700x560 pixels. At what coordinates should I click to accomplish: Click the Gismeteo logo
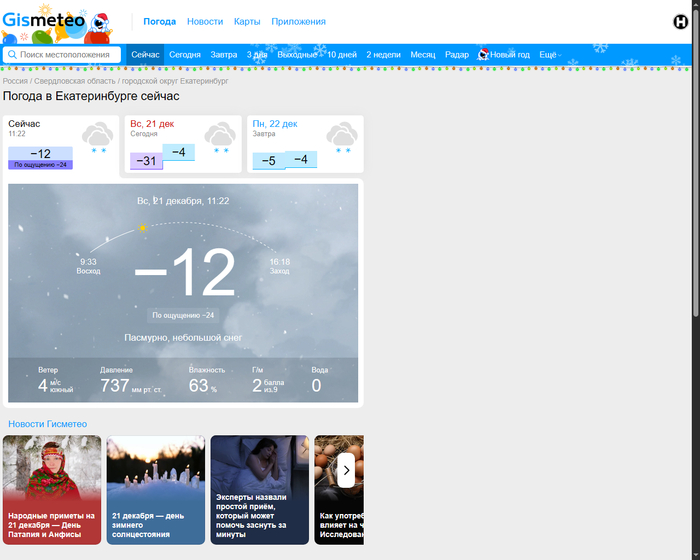tap(57, 21)
